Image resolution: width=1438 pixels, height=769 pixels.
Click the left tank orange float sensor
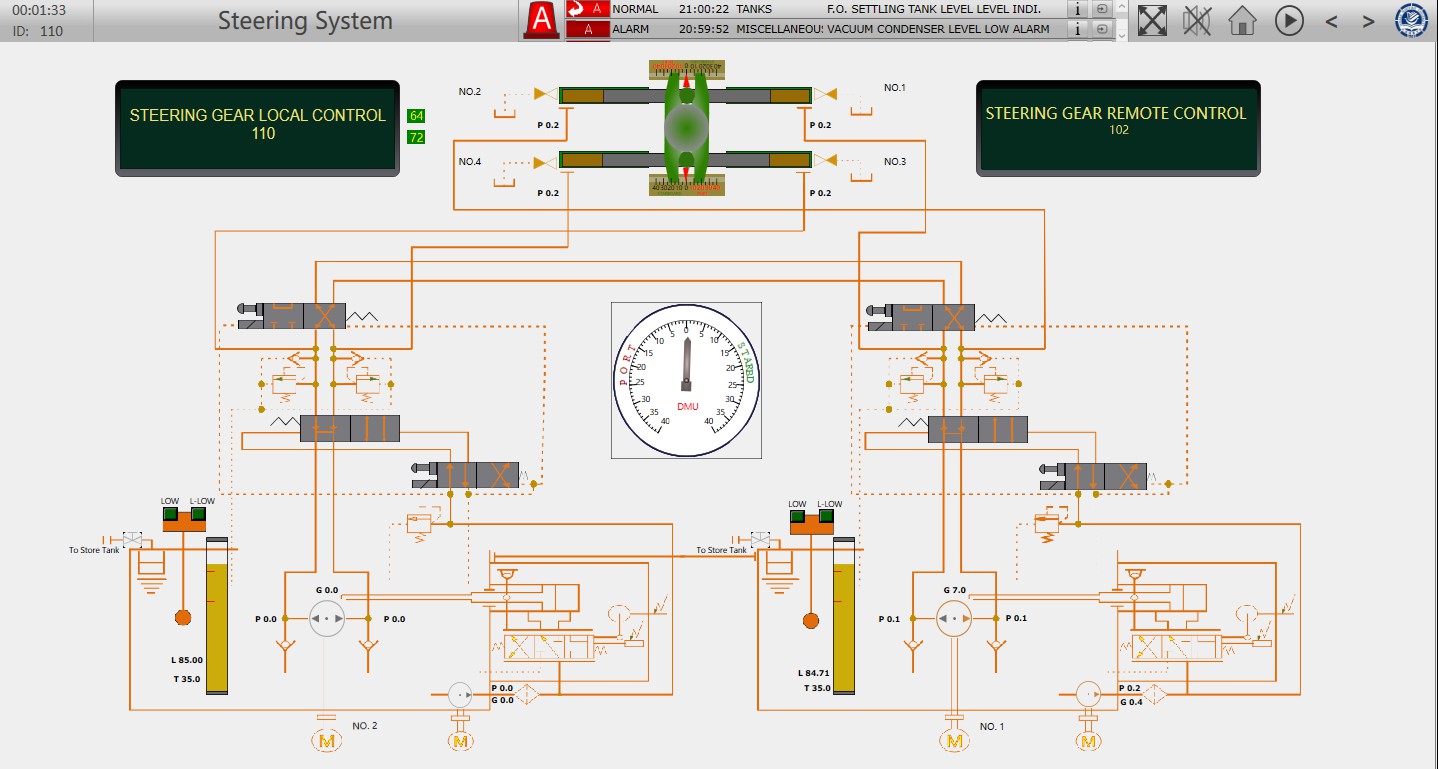tap(182, 617)
